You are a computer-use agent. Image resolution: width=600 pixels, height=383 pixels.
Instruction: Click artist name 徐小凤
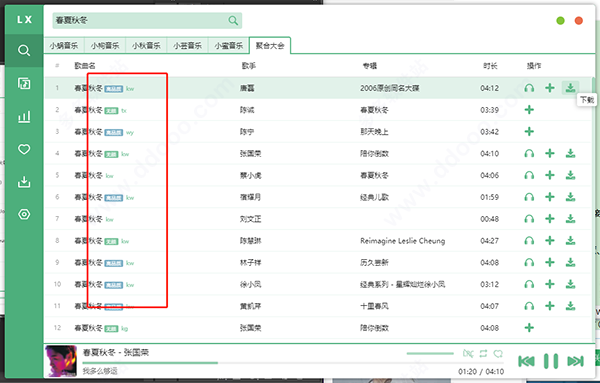pos(250,284)
